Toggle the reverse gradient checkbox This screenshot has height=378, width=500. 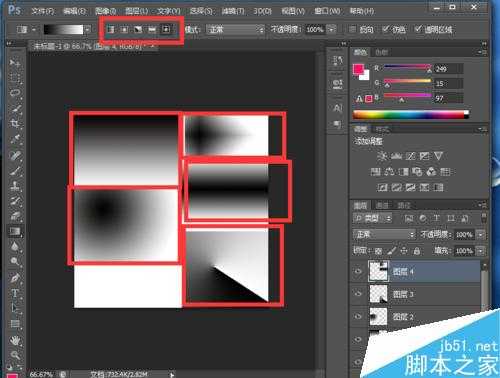click(x=352, y=29)
